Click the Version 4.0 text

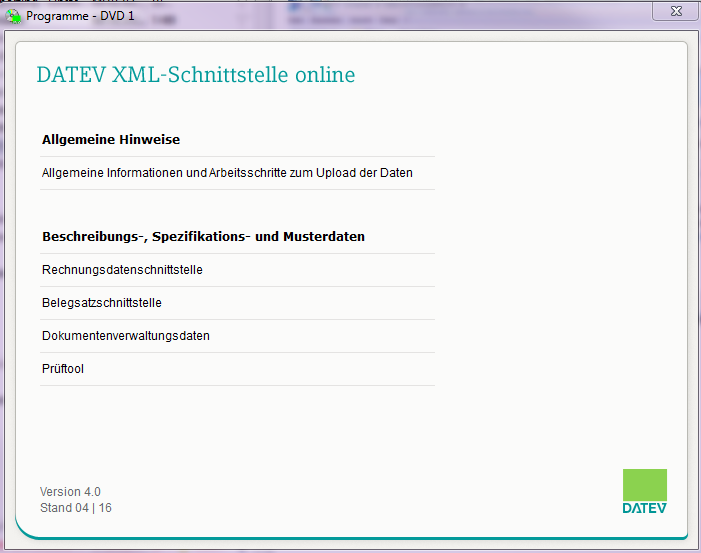70,492
